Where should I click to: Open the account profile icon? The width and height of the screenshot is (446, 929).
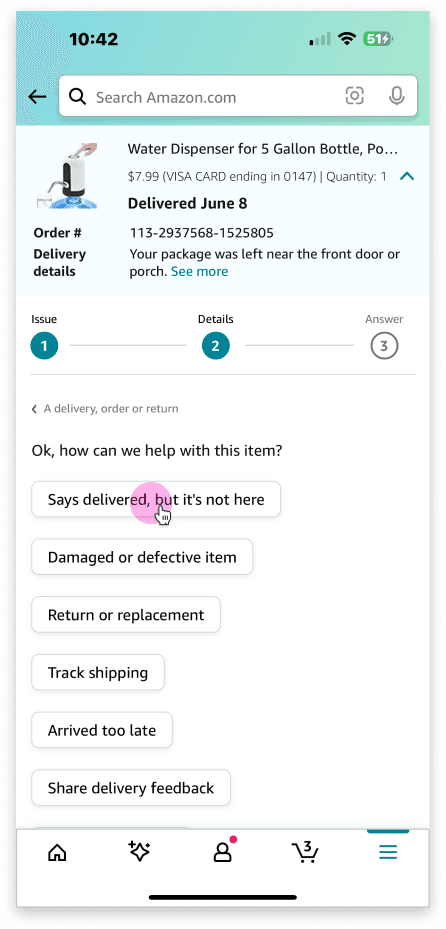coord(223,851)
